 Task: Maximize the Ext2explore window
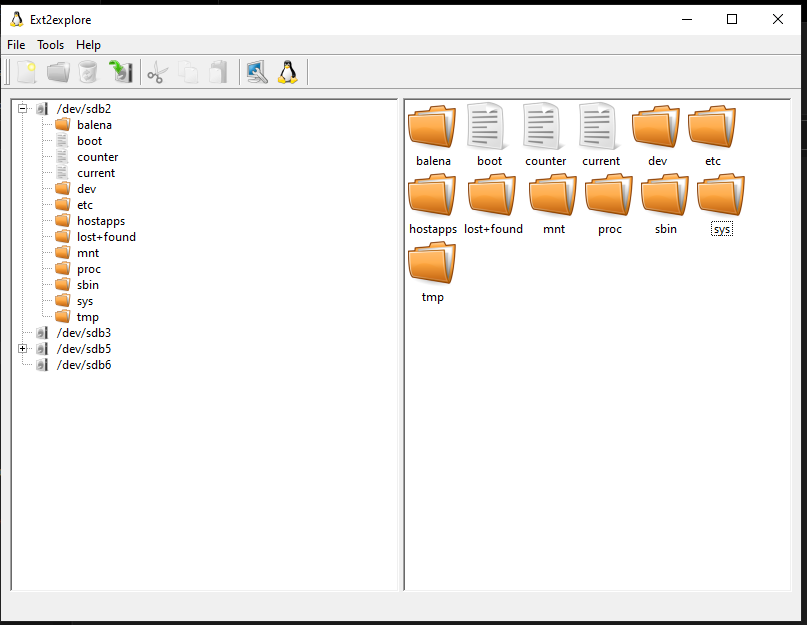[x=732, y=20]
